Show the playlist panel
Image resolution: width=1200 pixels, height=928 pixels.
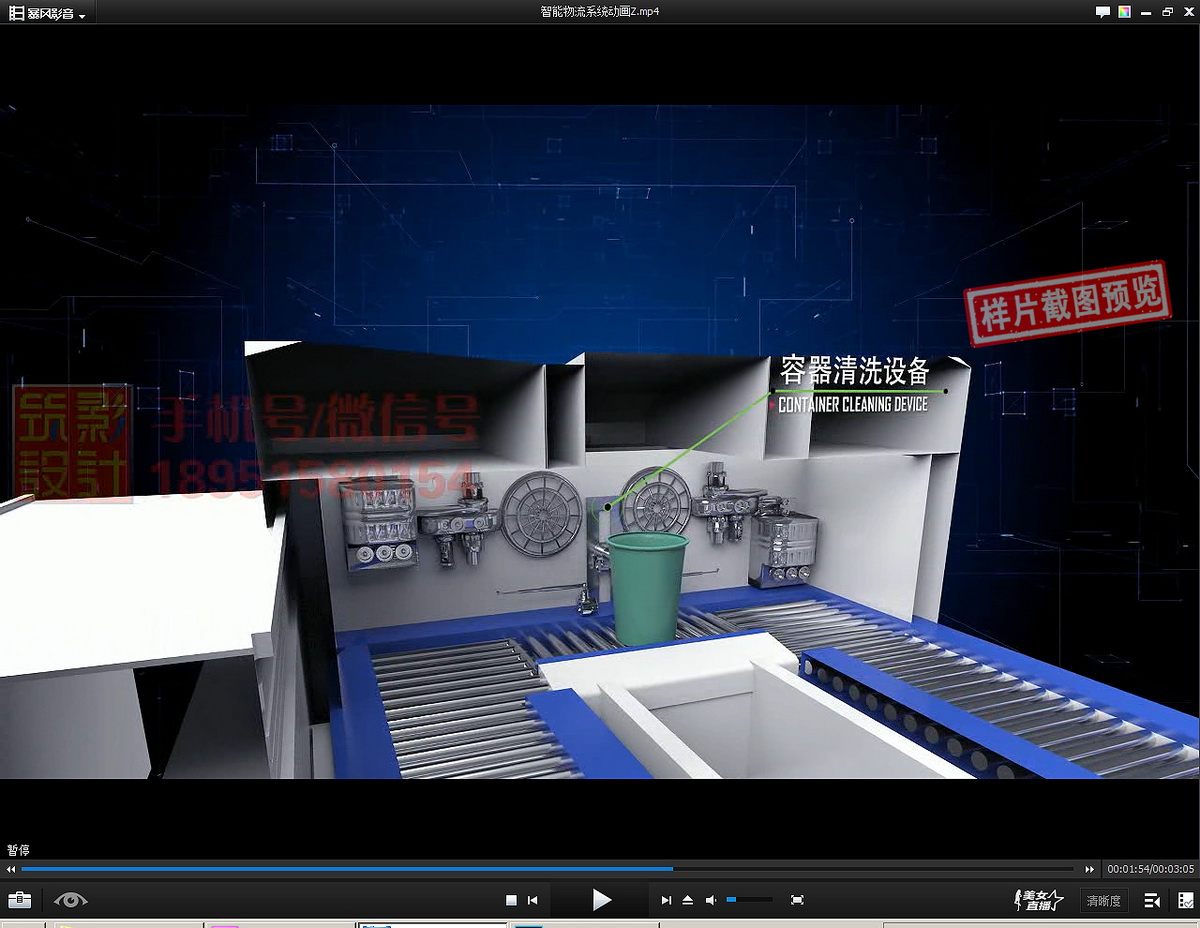[1152, 901]
